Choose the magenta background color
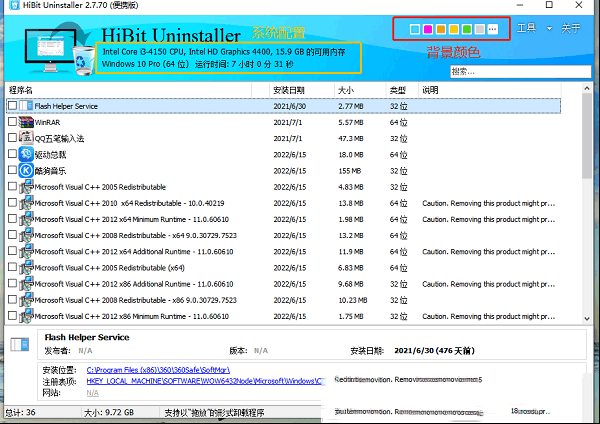 pos(428,29)
